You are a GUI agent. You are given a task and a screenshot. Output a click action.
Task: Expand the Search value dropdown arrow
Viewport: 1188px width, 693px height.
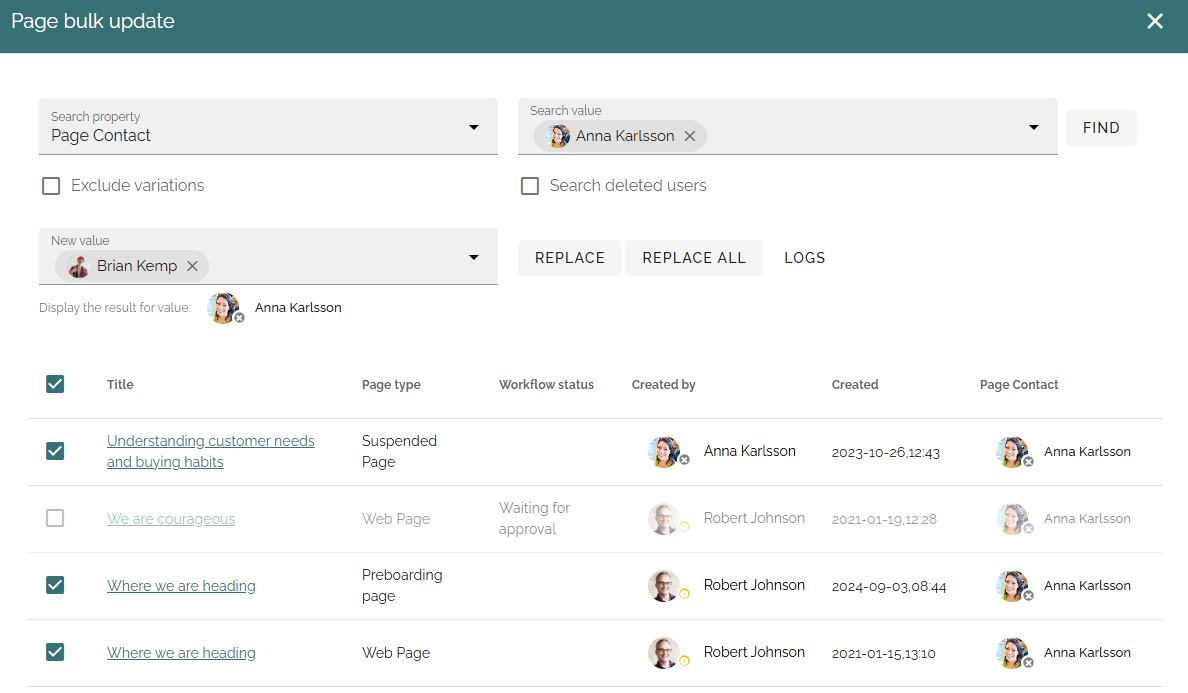[1033, 127]
